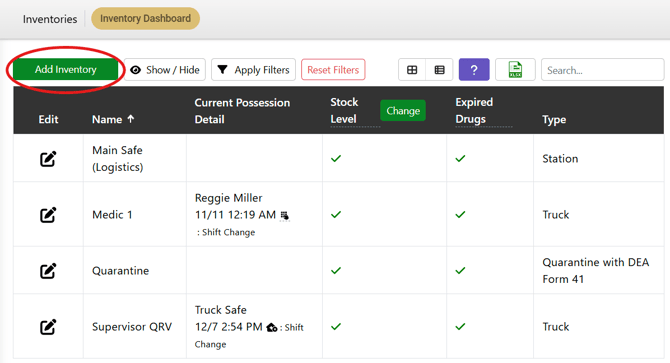Click the icon after 12/7 2:54 PM

tap(272, 328)
